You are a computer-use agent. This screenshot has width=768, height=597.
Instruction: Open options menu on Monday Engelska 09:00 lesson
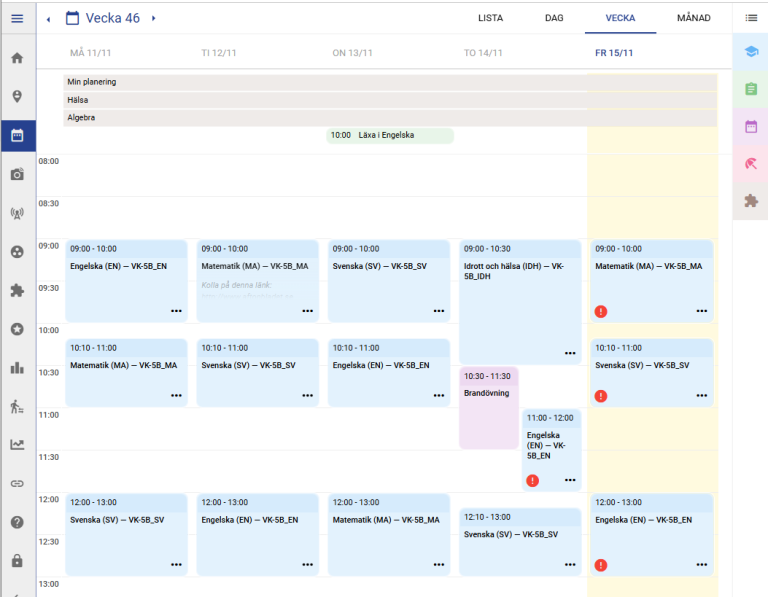click(x=176, y=311)
